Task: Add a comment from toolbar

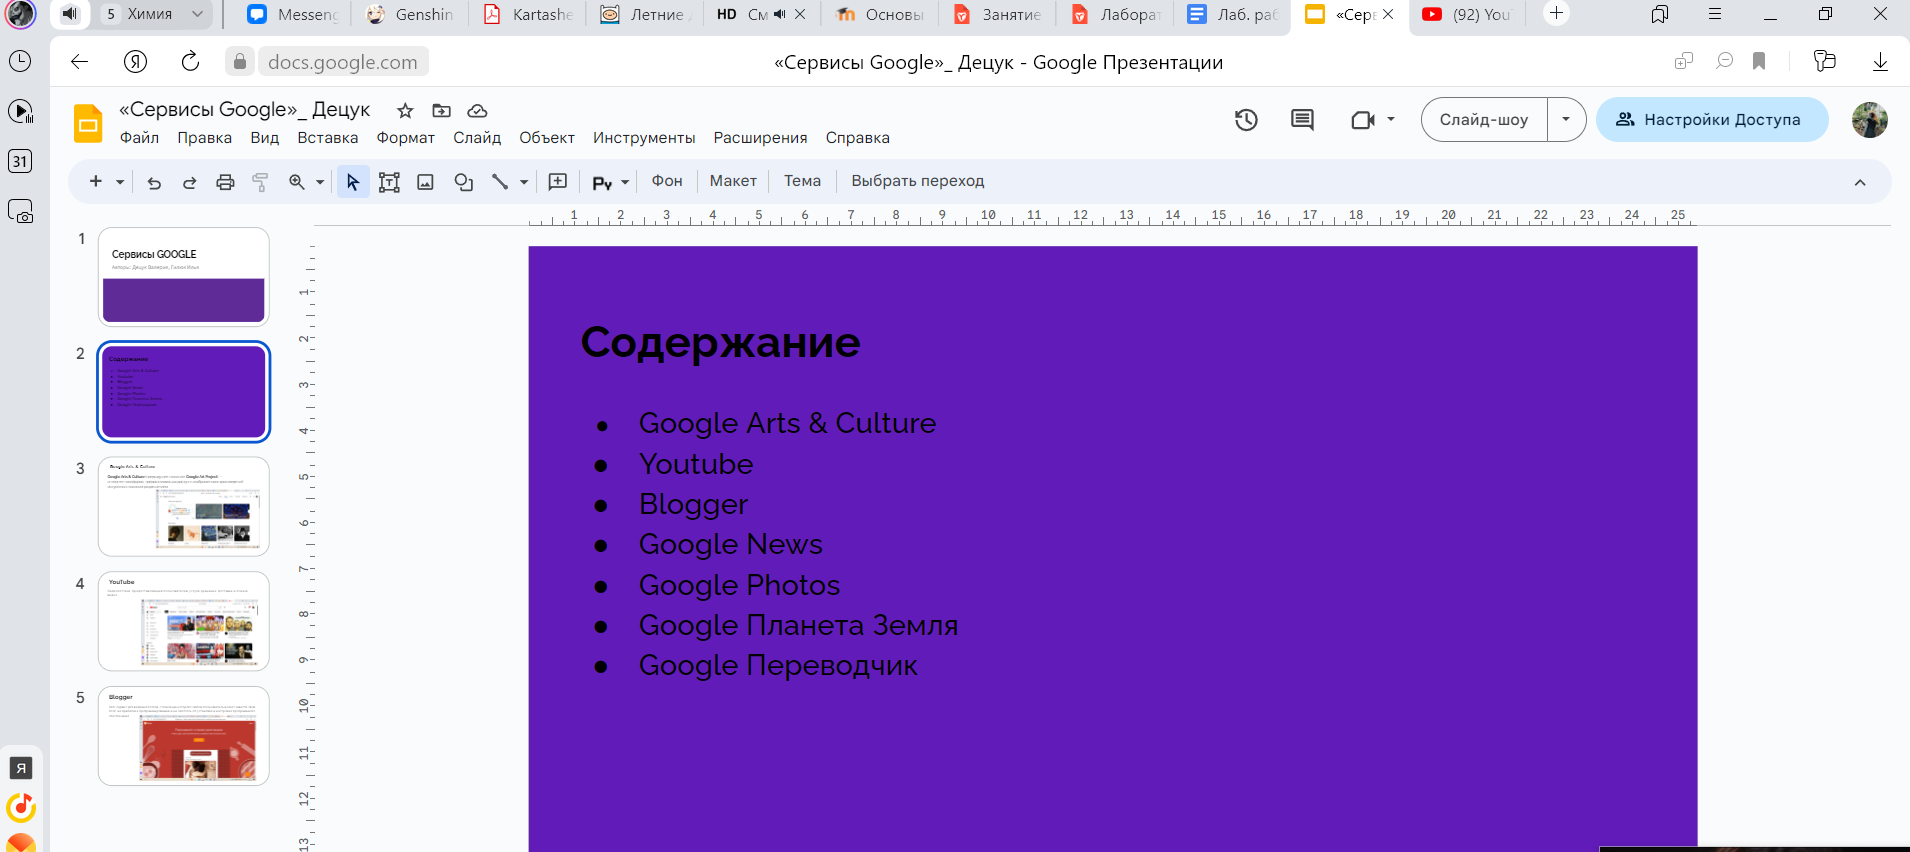Action: pos(558,182)
